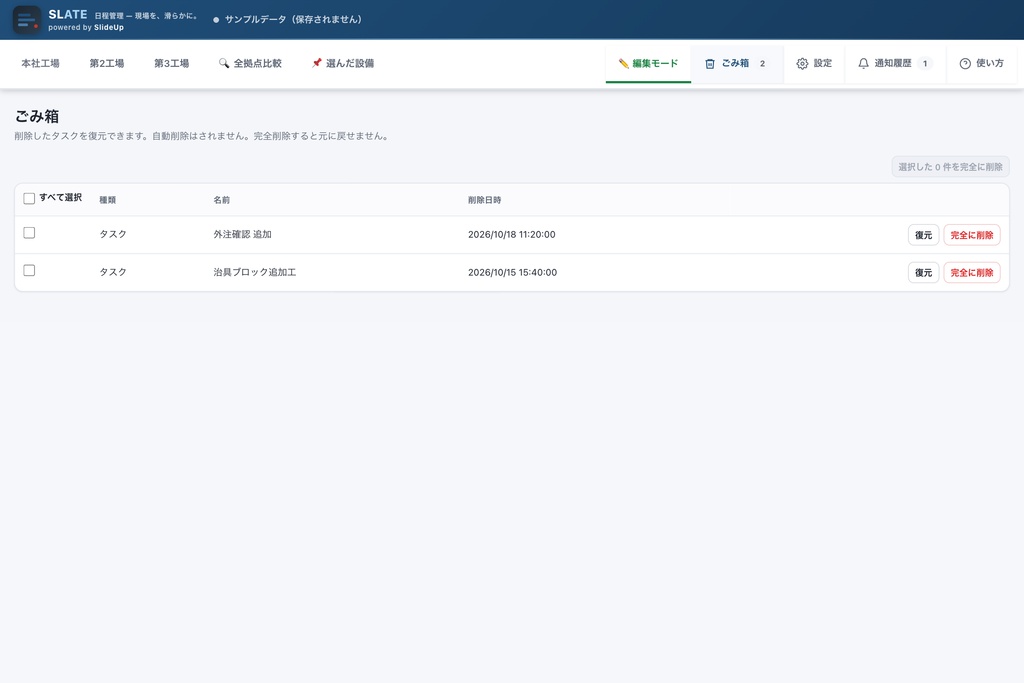Image resolution: width=1024 pixels, height=683 pixels.
Task: Click 復元 for 外注確認 追加
Action: [x=923, y=235]
